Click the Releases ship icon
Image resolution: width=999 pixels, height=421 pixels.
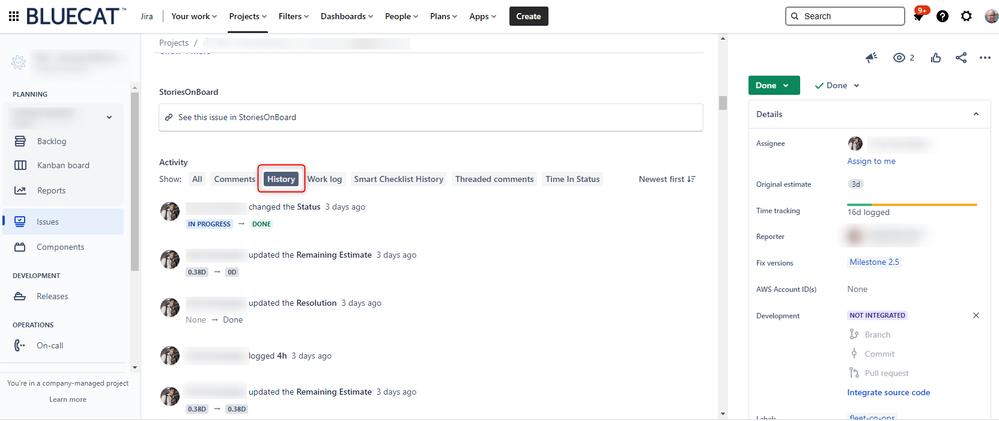[x=20, y=296]
